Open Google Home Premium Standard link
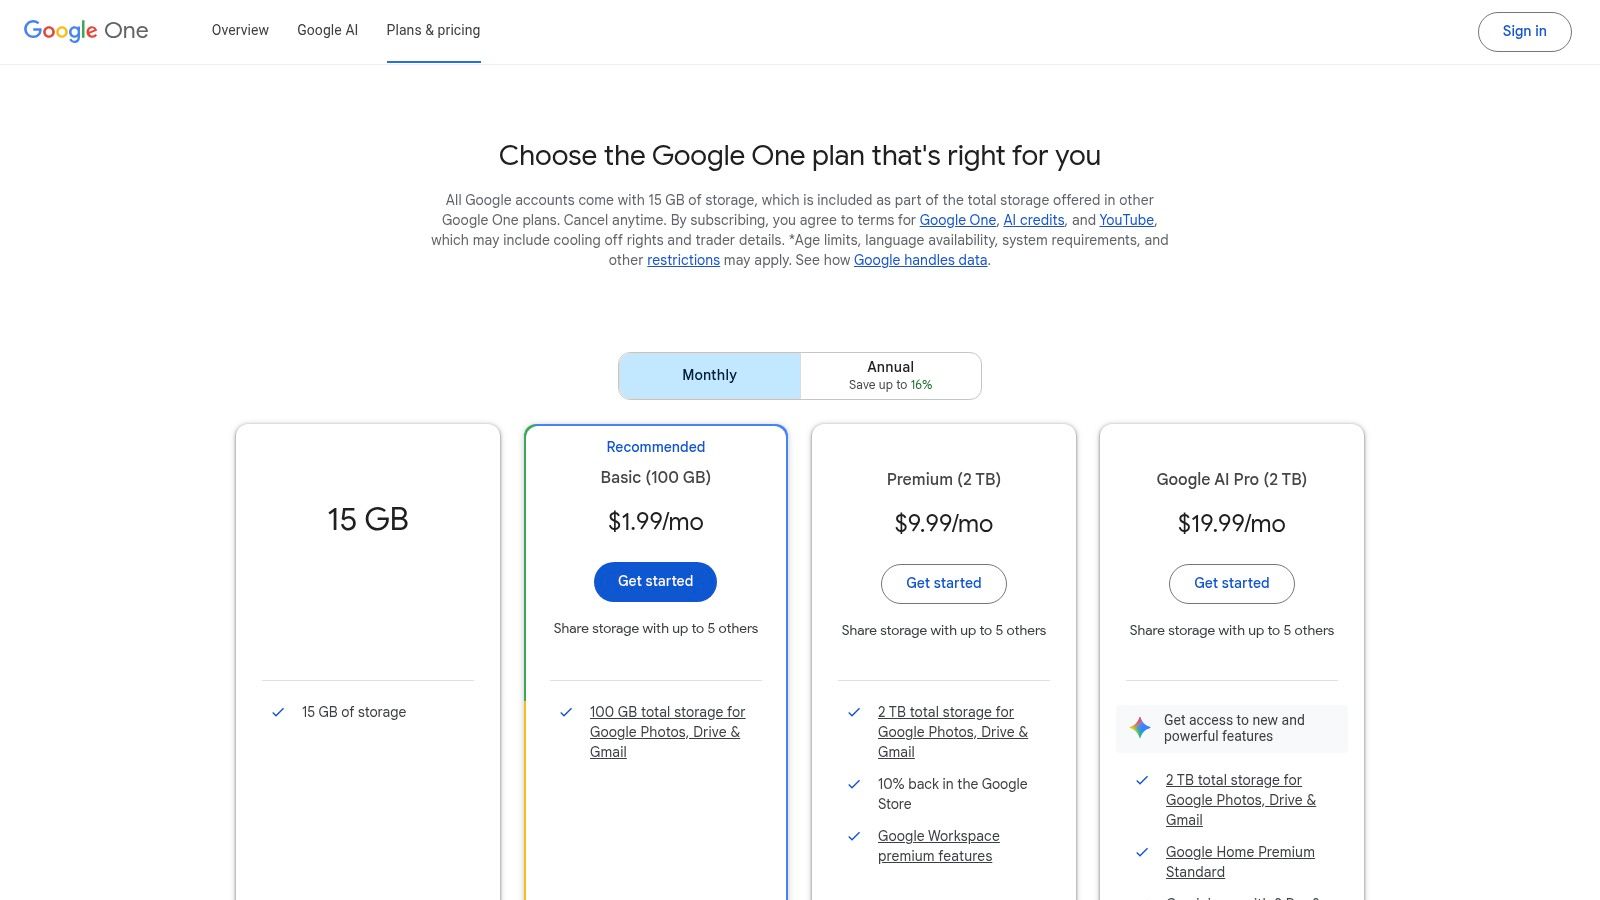This screenshot has height=900, width=1600. click(1240, 861)
